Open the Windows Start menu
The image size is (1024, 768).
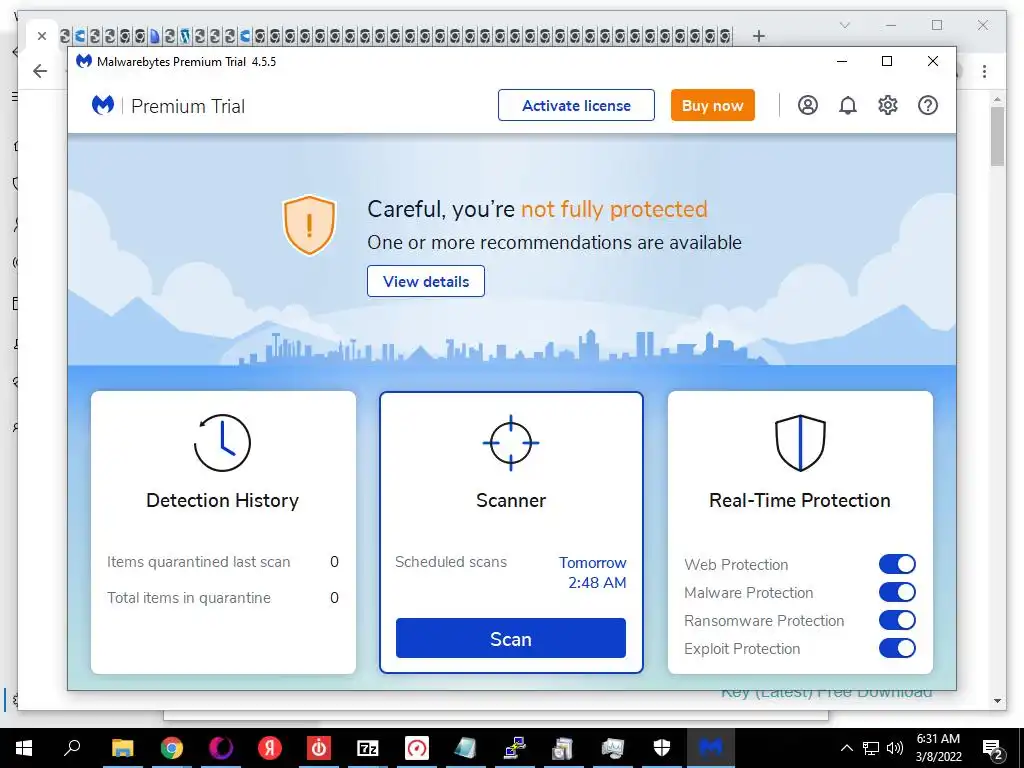tap(24, 748)
